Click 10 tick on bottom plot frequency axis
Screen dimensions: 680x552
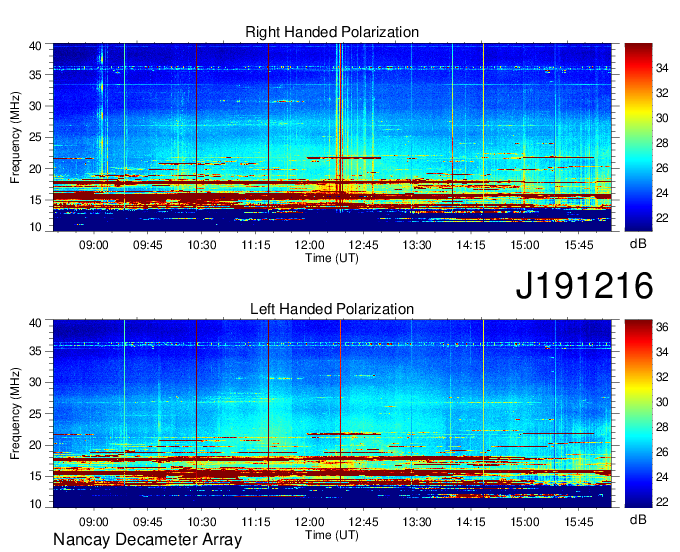coord(35,504)
